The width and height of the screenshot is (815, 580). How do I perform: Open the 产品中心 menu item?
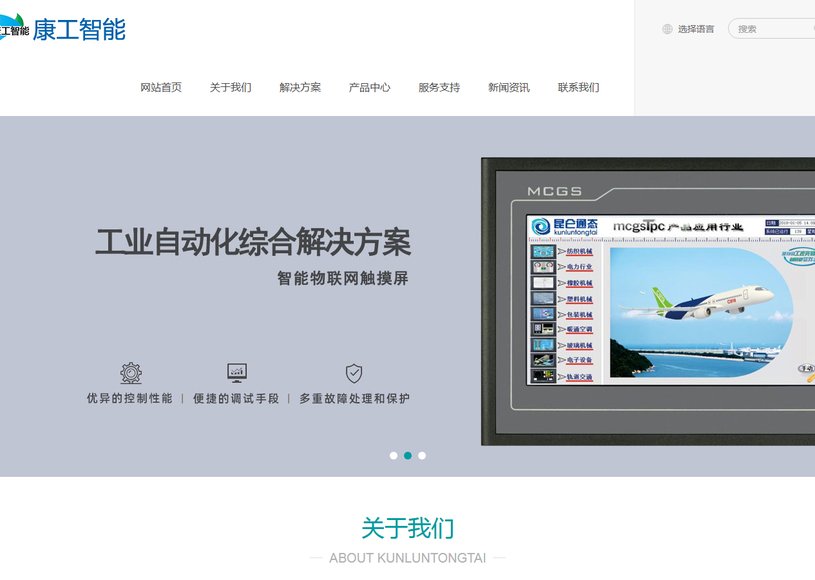point(370,87)
